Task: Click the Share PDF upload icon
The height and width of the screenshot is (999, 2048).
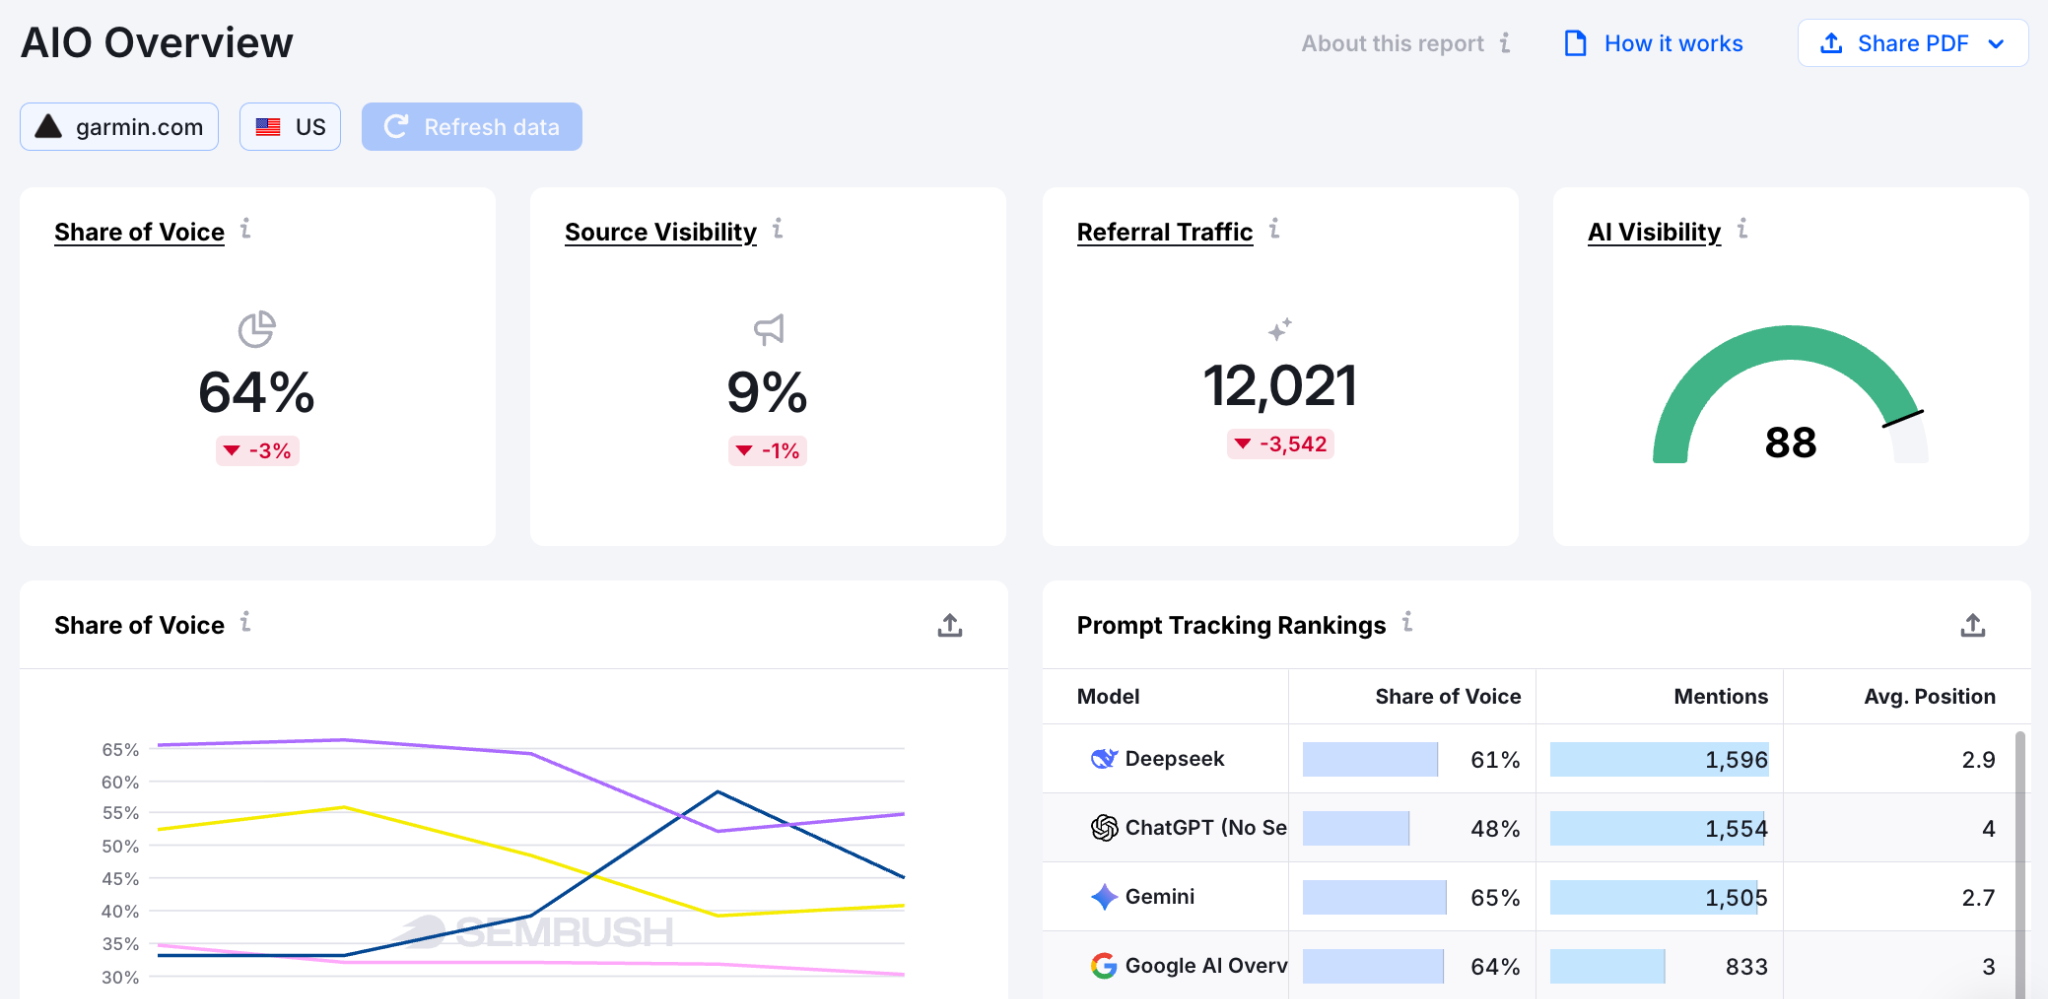Action: 1831,43
